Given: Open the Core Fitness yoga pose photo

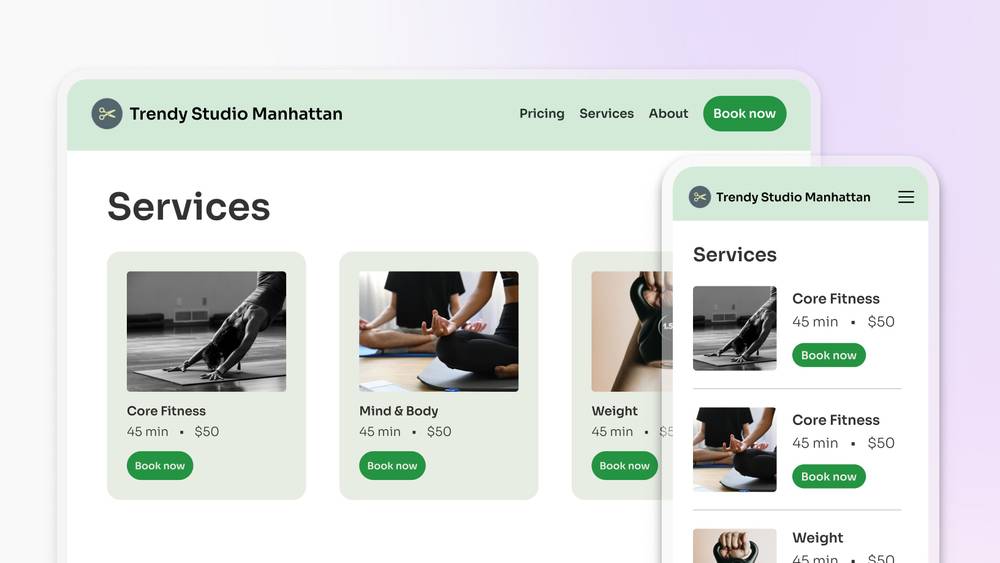Looking at the screenshot, I should click(x=206, y=332).
